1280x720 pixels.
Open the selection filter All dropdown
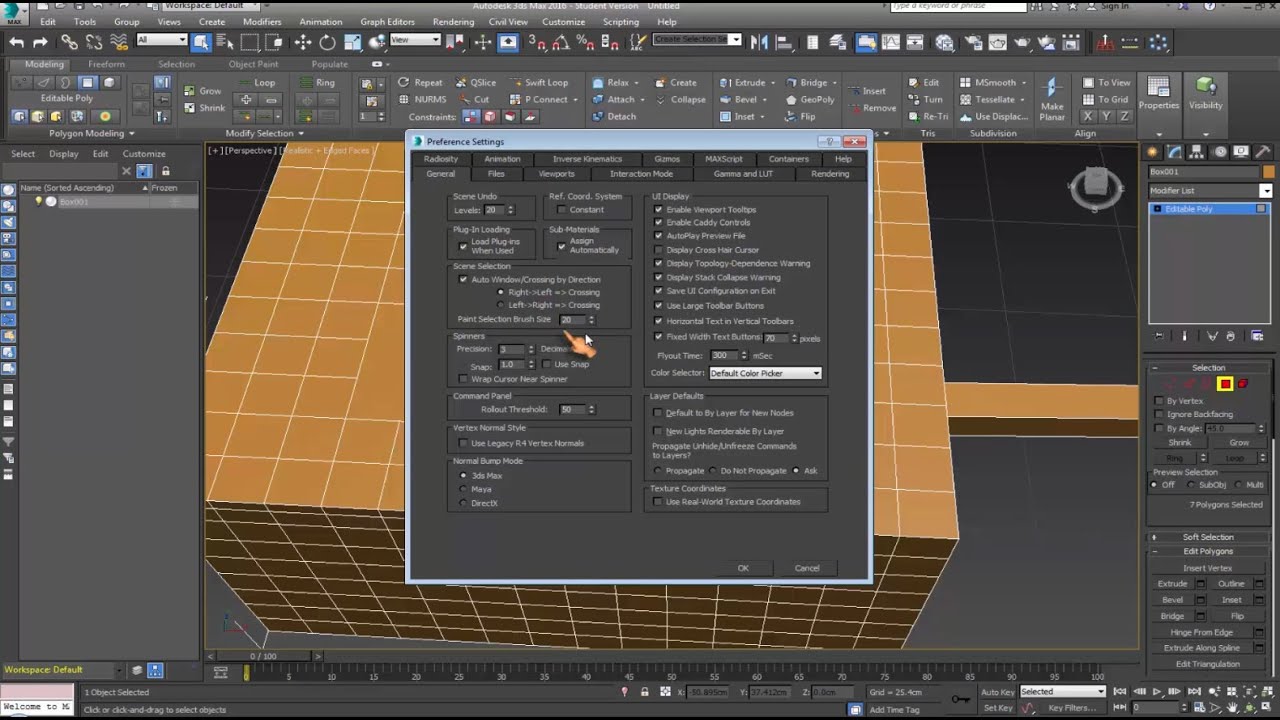point(161,40)
